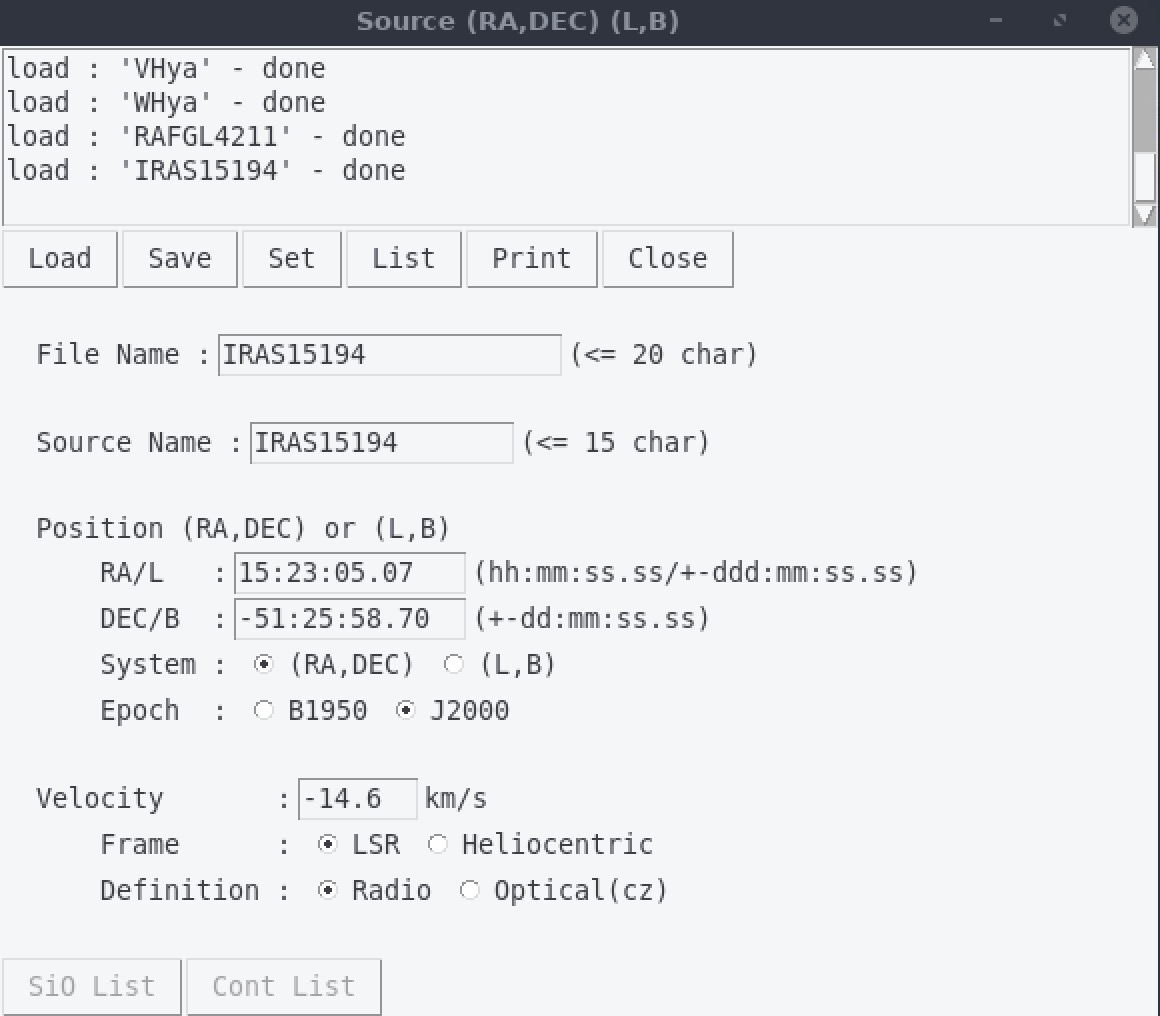Choose the J2000 epoch
The width and height of the screenshot is (1160, 1016).
coord(406,711)
